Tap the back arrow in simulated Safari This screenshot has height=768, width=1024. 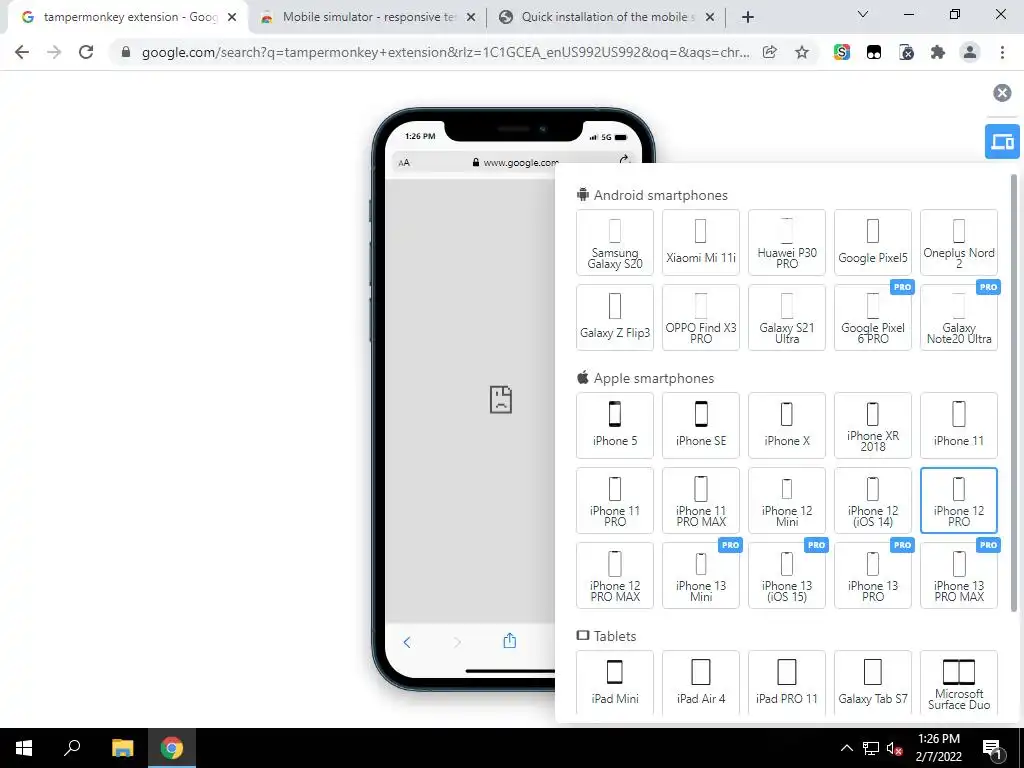(407, 643)
